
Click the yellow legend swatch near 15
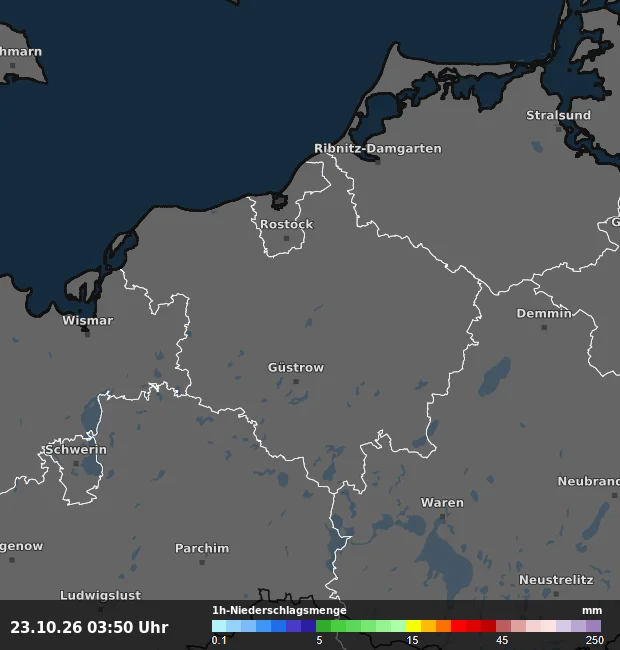coord(413,626)
